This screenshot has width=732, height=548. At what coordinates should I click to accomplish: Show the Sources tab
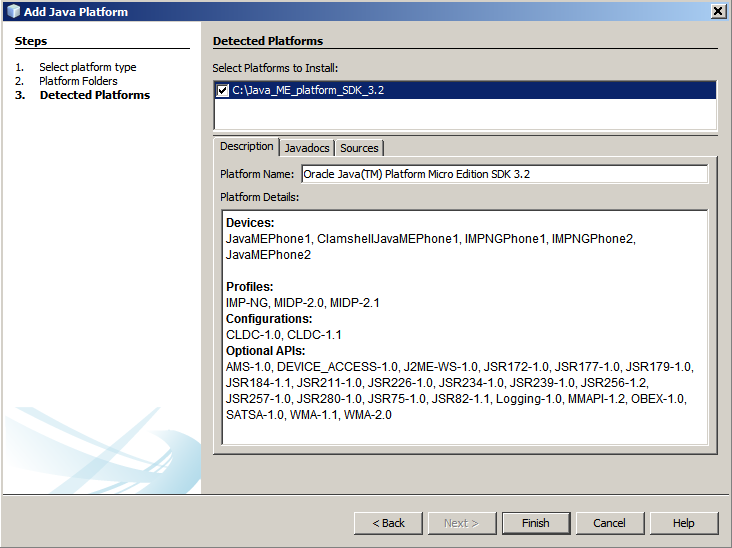click(359, 148)
